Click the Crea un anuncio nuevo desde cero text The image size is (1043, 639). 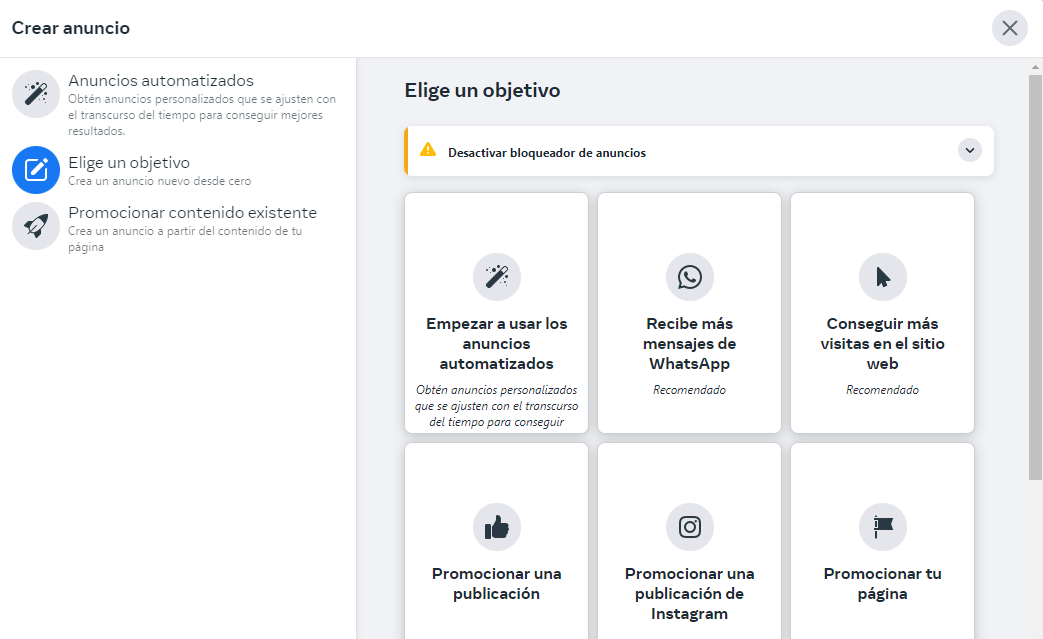coord(160,181)
